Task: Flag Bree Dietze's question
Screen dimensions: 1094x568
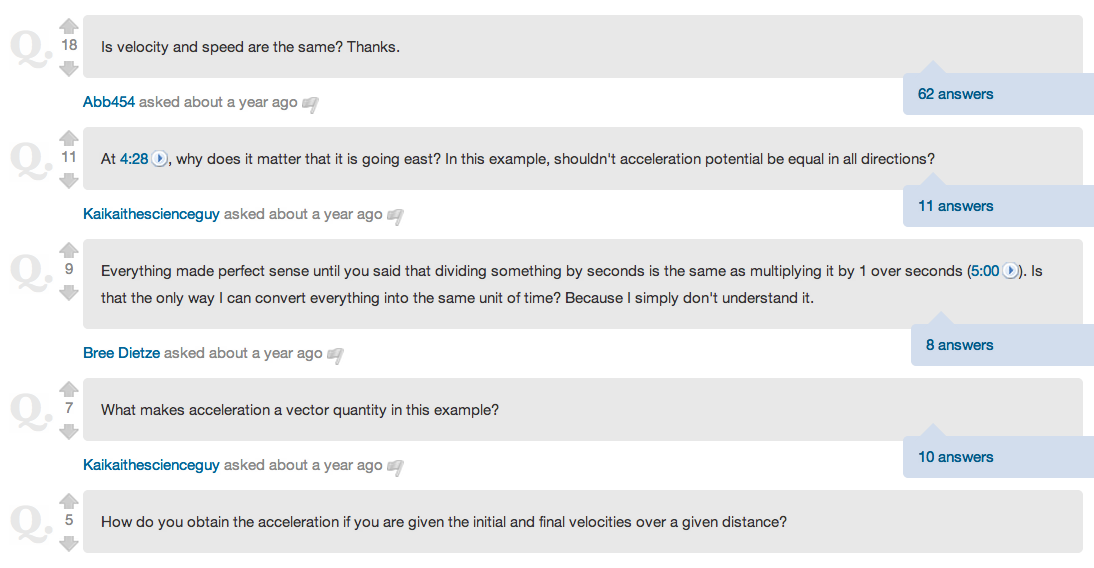Action: point(335,354)
